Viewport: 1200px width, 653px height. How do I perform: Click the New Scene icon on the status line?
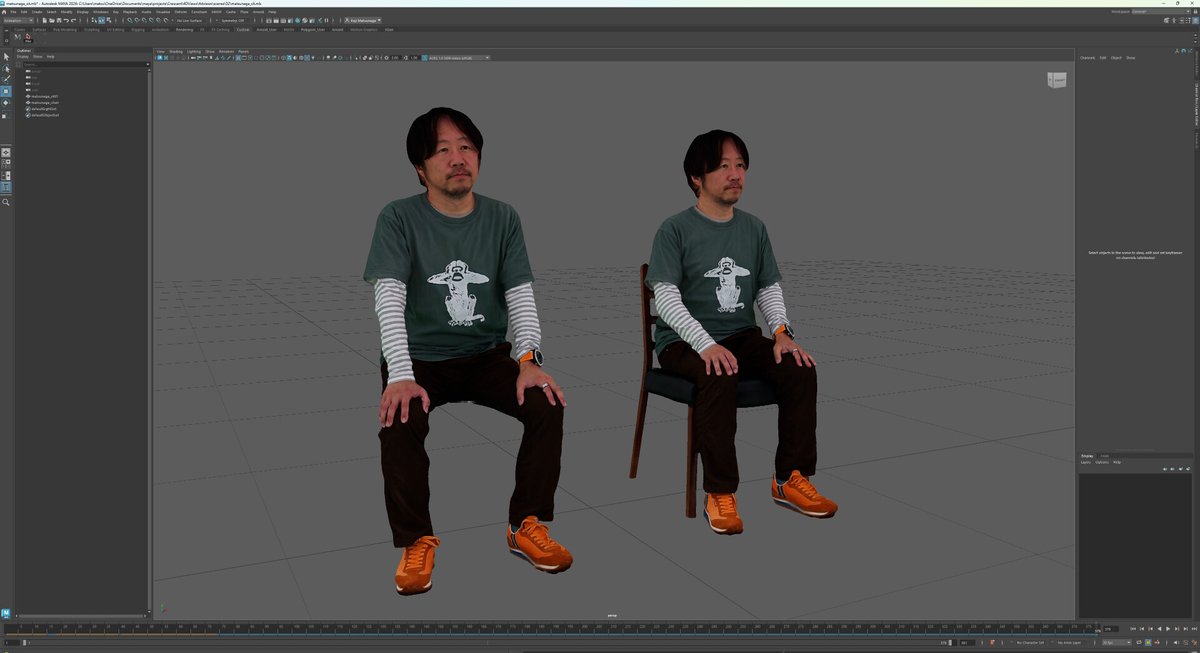45,19
